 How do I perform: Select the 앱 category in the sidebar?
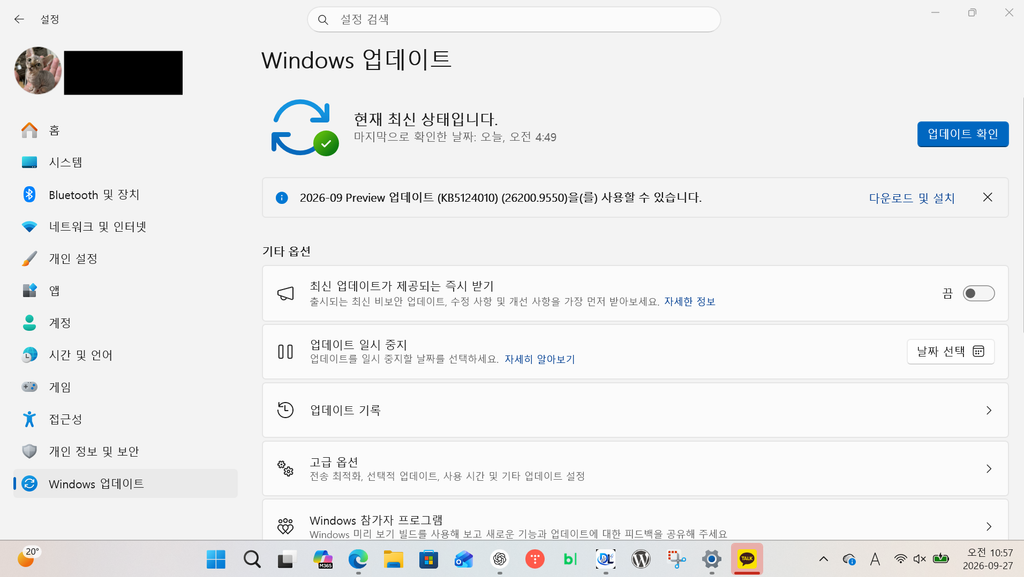[x=124, y=290]
